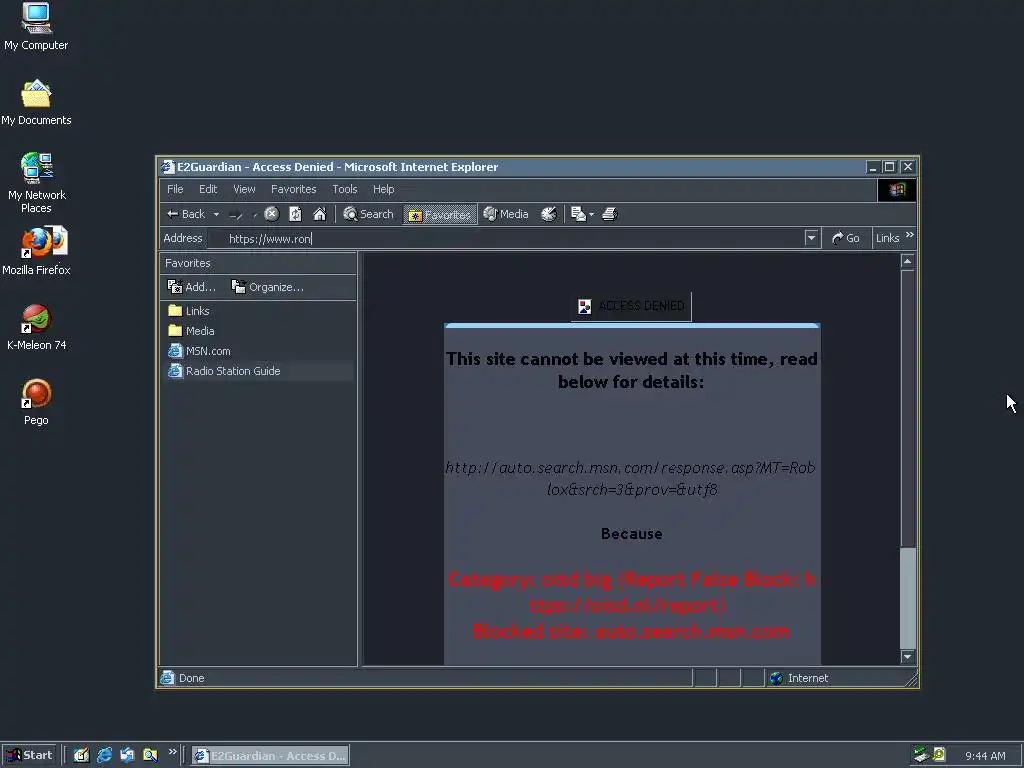Image resolution: width=1024 pixels, height=768 pixels.
Task: Expand the Address bar dropdown list
Action: [x=811, y=238]
